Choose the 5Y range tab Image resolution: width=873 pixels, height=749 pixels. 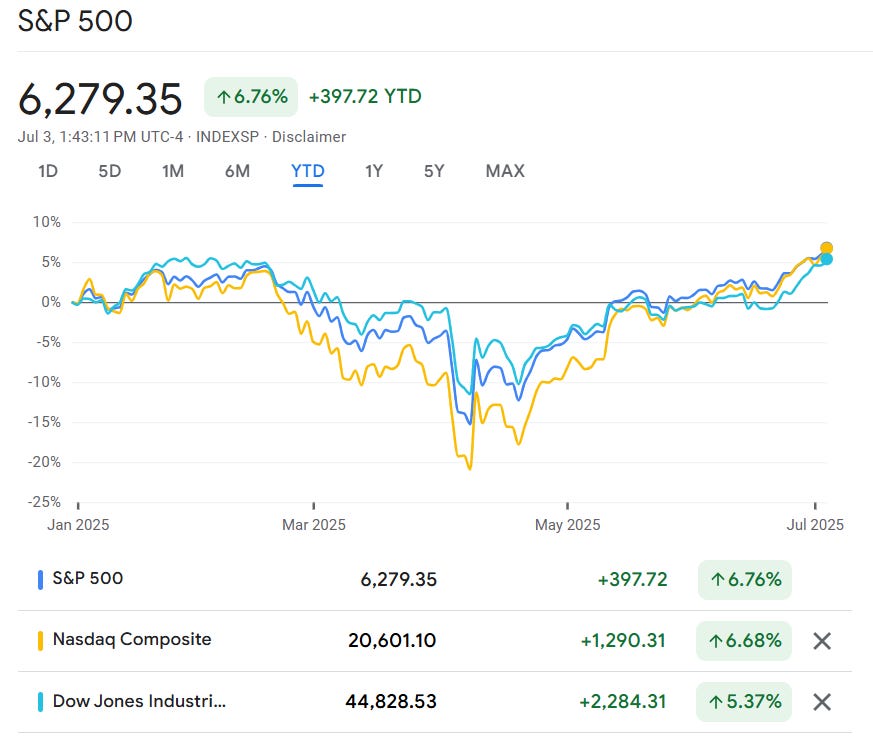pyautogui.click(x=434, y=171)
